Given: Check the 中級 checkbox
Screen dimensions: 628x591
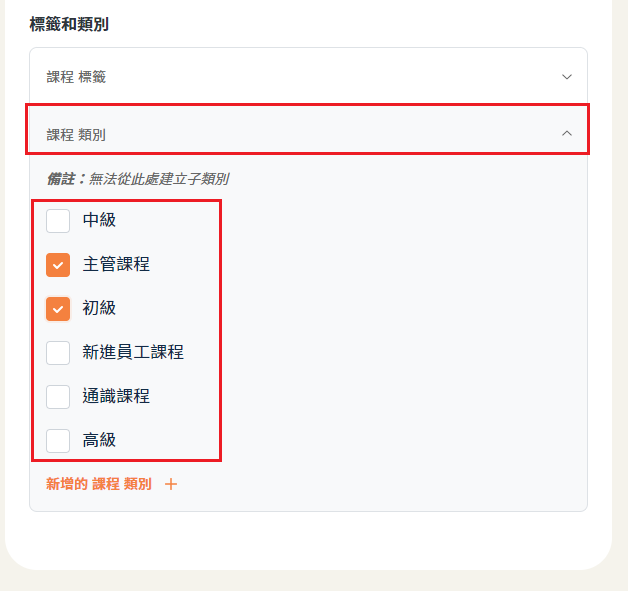Looking at the screenshot, I should [58, 220].
